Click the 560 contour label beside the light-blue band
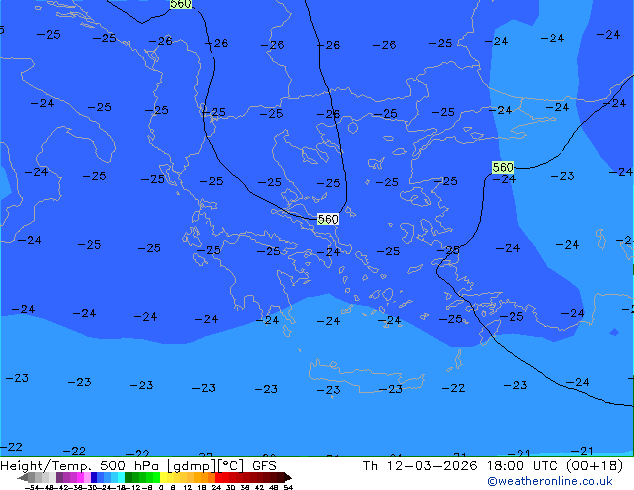The width and height of the screenshot is (634, 490). [503, 167]
